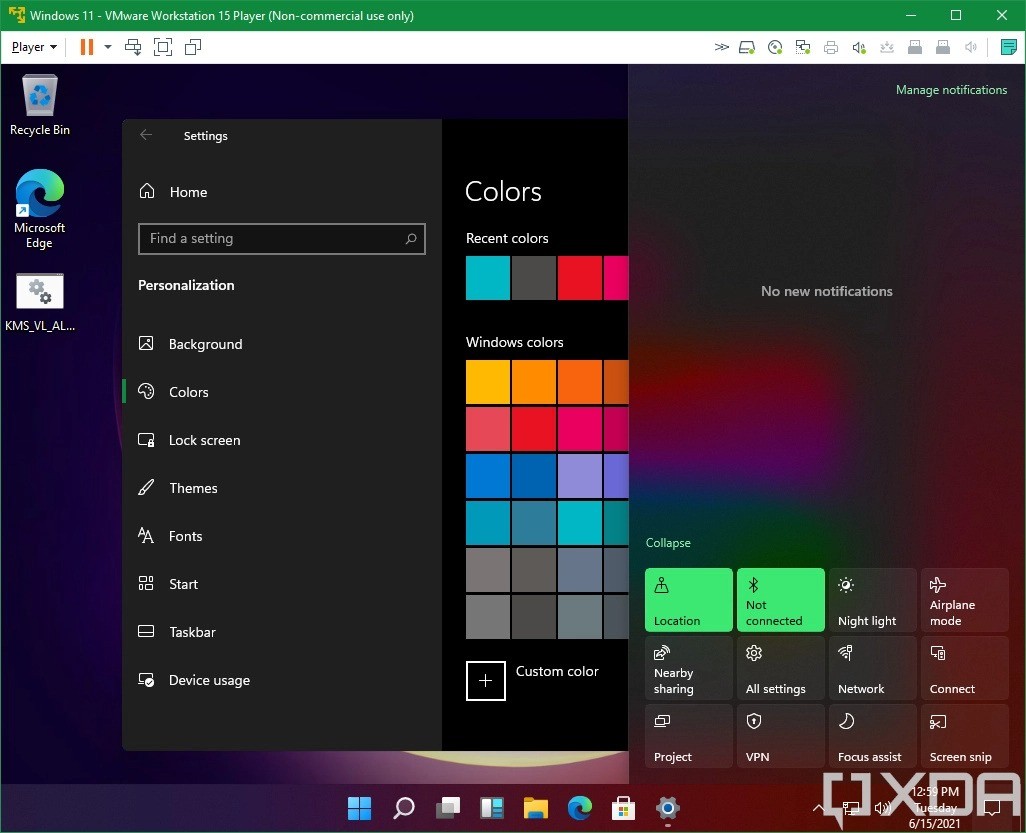Viewport: 1026px width, 833px height.
Task: Toggle Nearby sharing tile
Action: [x=688, y=668]
